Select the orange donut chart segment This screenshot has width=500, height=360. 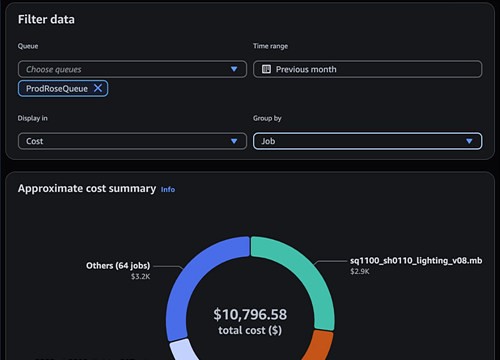[x=319, y=346]
